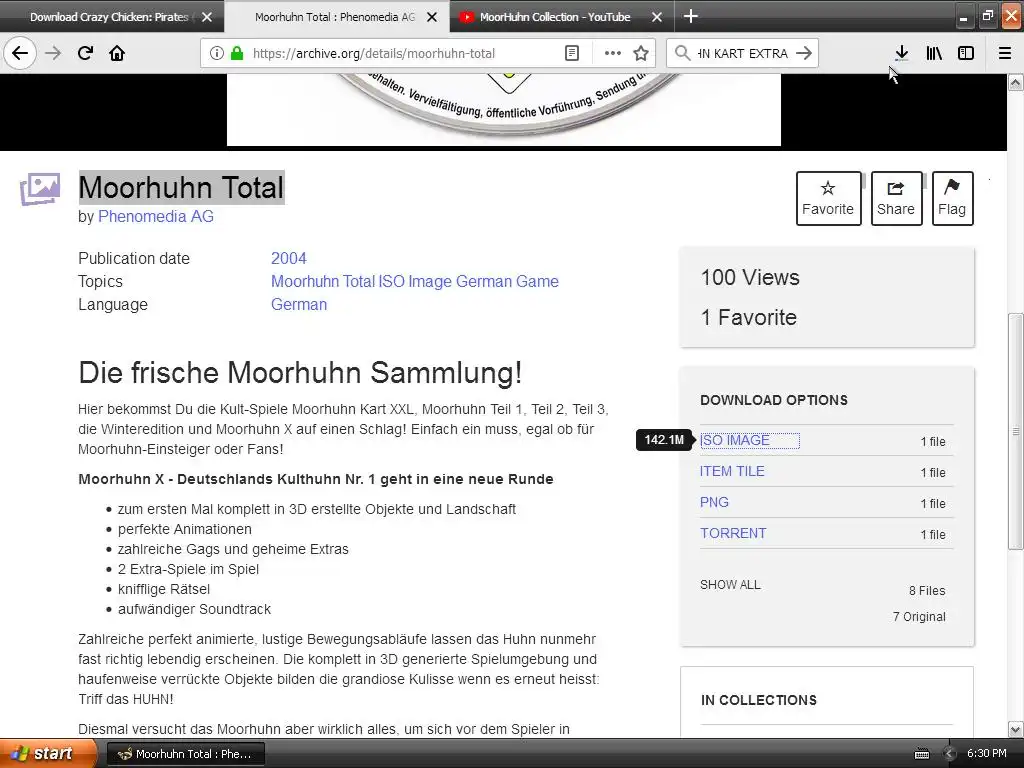1024x768 pixels.
Task: Download the ISO IMAGE file
Action: coord(735,440)
